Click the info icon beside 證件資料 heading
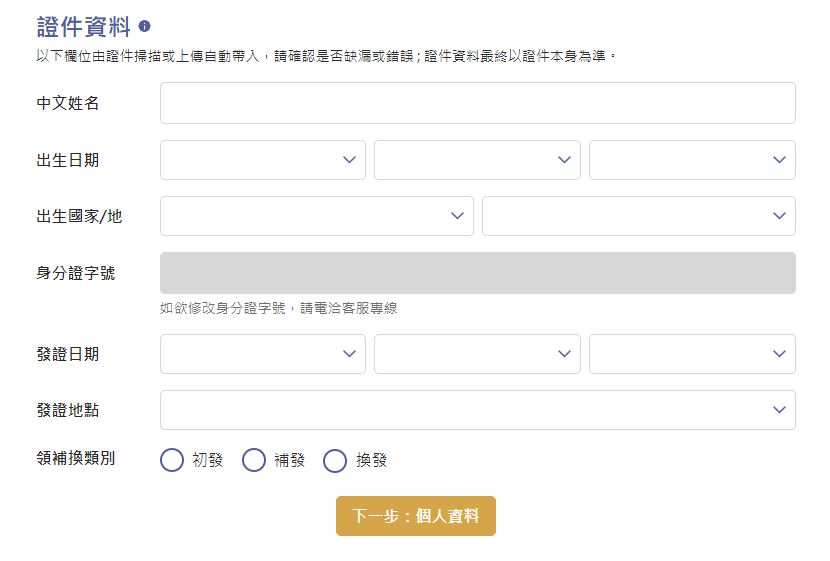830x561 pixels. coord(145,26)
